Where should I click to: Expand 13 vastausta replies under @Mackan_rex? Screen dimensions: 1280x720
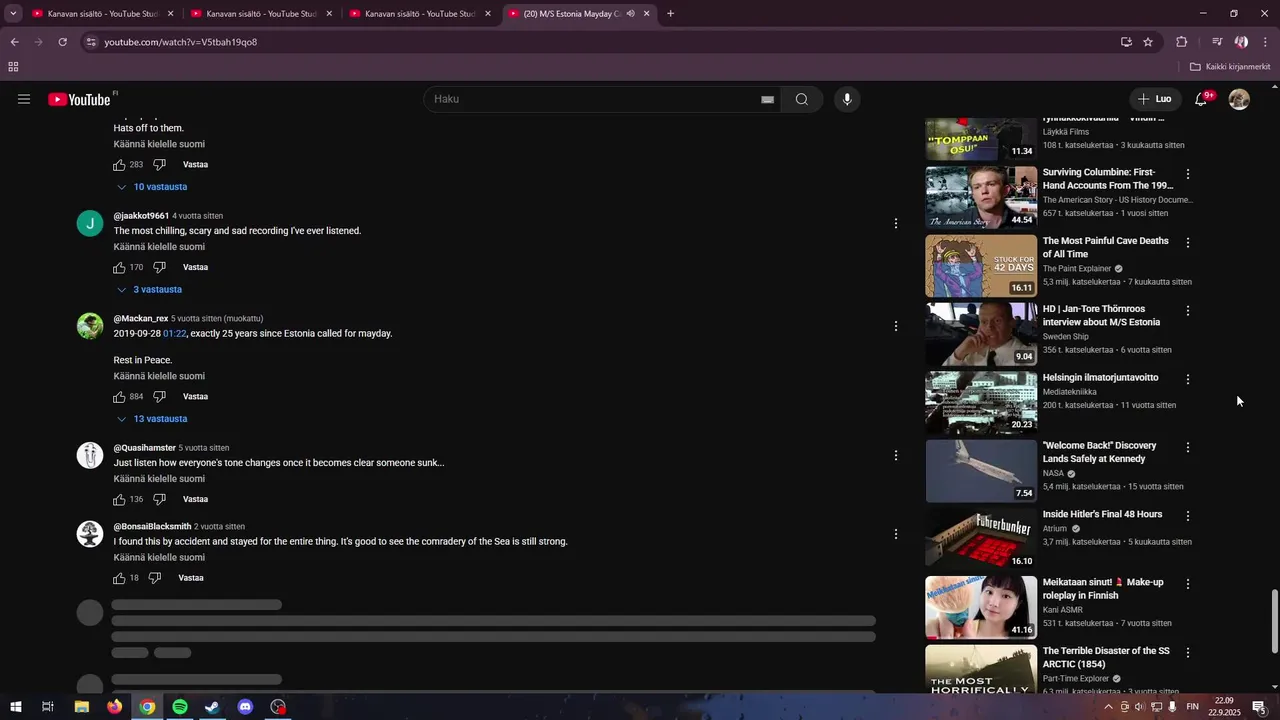click(x=152, y=419)
